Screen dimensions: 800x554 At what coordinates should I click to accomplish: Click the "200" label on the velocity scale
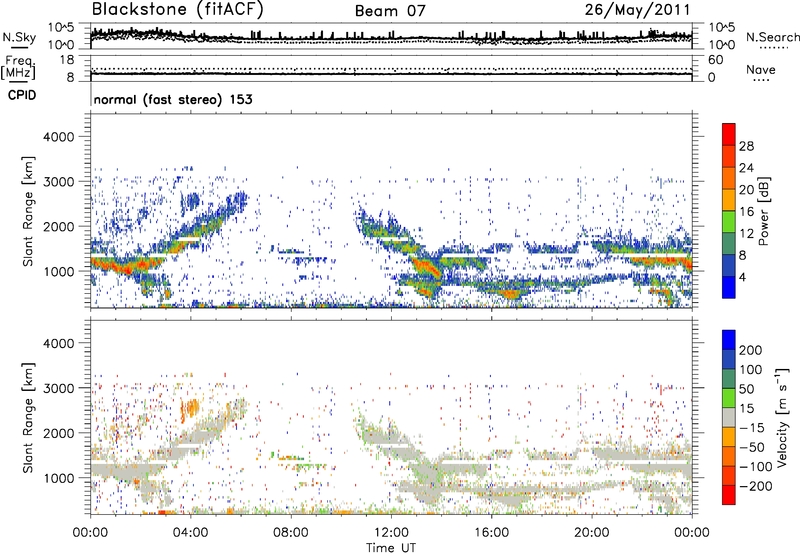(751, 350)
